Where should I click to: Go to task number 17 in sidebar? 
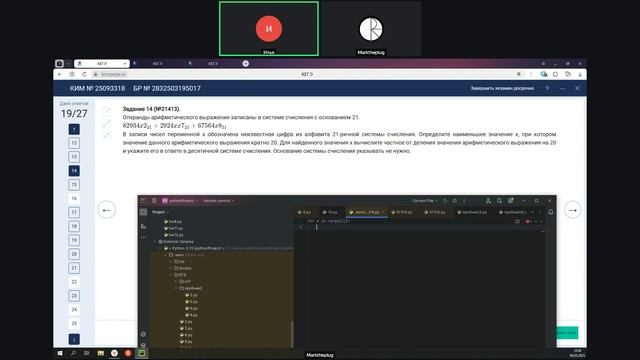pos(74,213)
